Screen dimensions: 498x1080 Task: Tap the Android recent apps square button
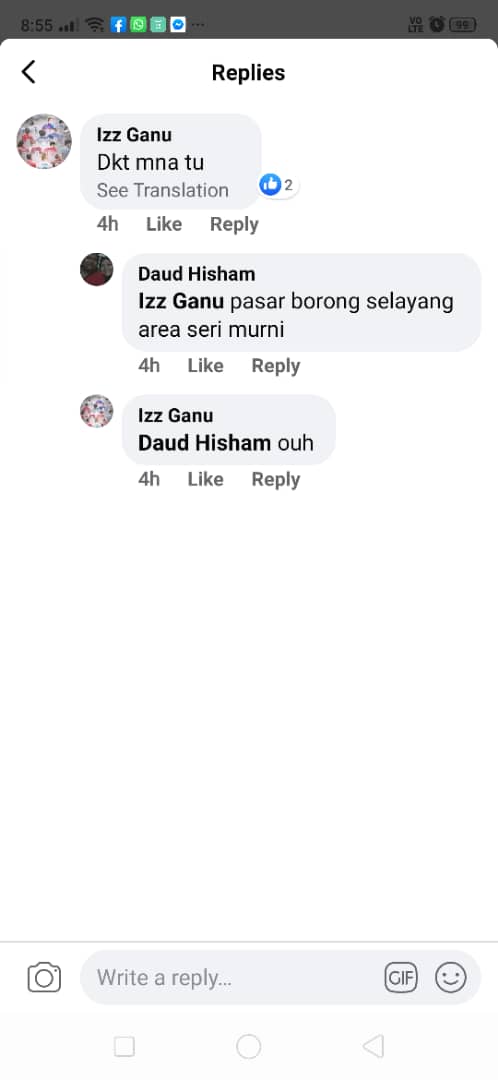[124, 1046]
